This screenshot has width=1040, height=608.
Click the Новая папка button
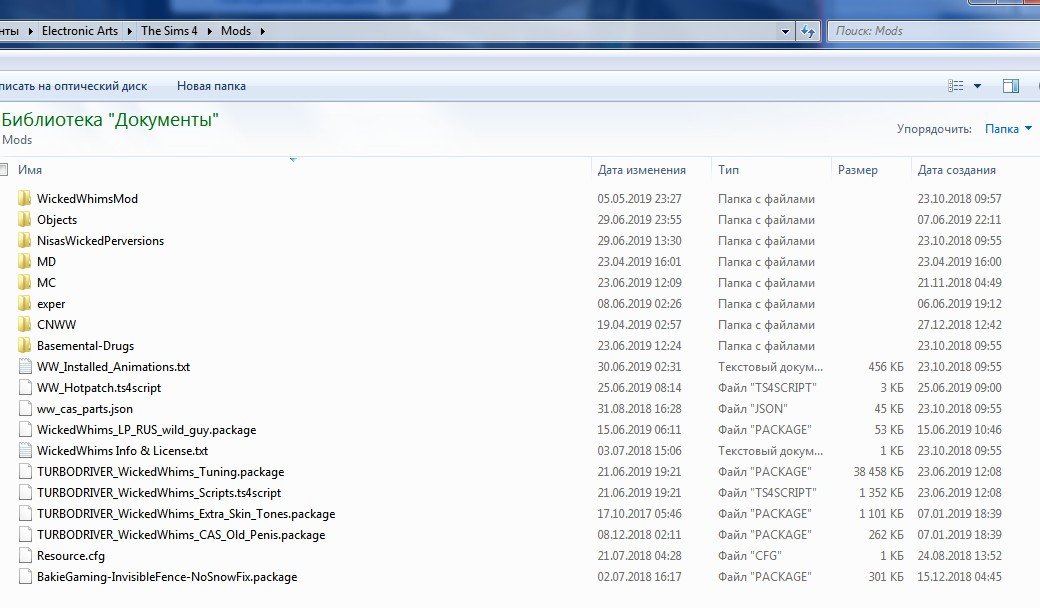(x=211, y=86)
